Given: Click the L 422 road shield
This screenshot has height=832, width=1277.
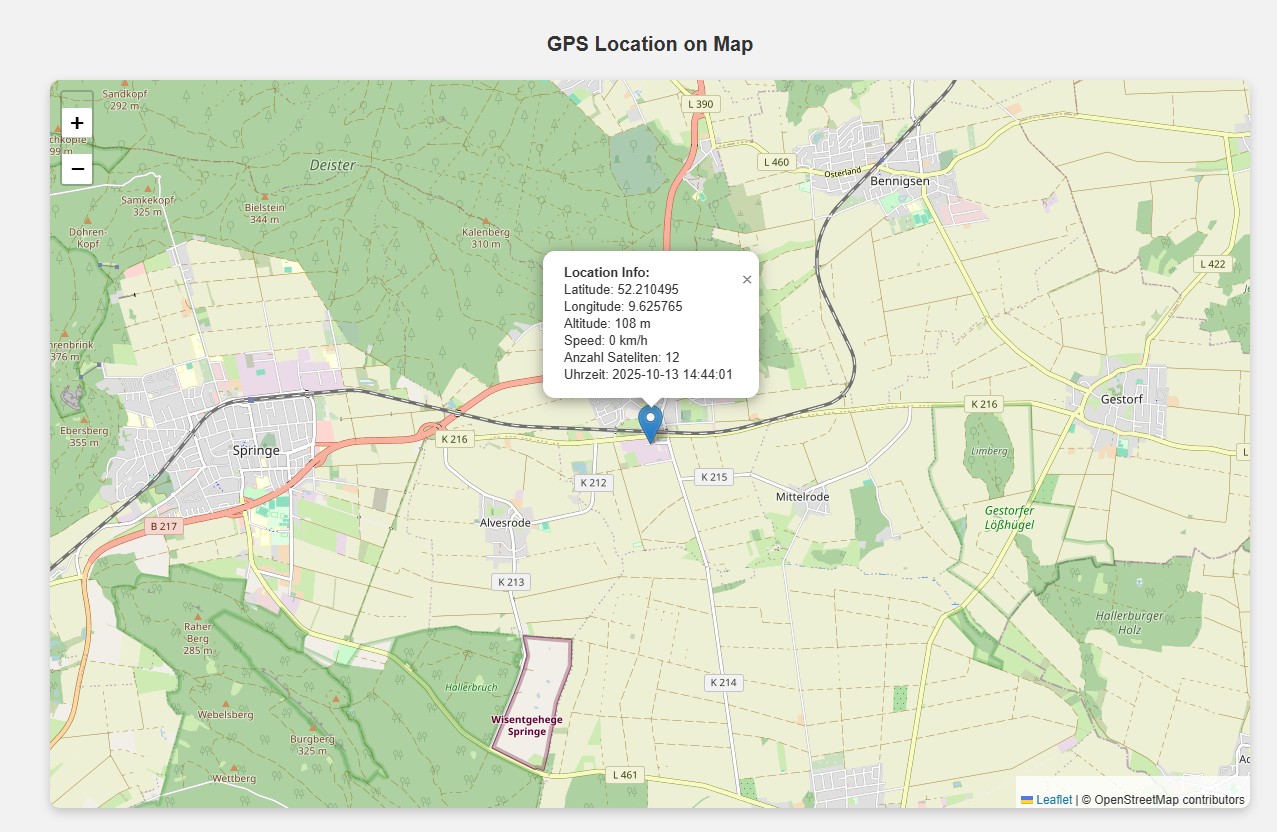Looking at the screenshot, I should tap(1211, 264).
